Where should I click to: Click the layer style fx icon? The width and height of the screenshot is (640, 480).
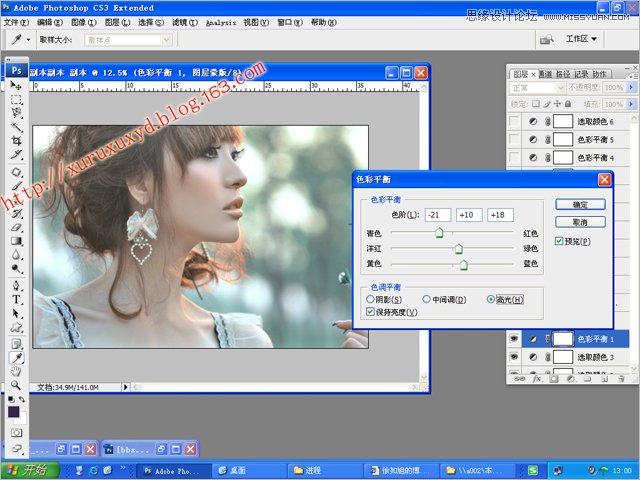[537, 379]
